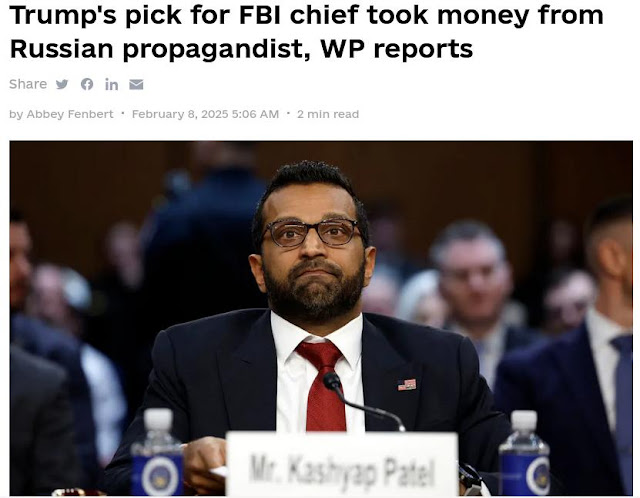Image resolution: width=640 pixels, height=498 pixels.
Task: Click the '2 min read' label
Action: [328, 114]
